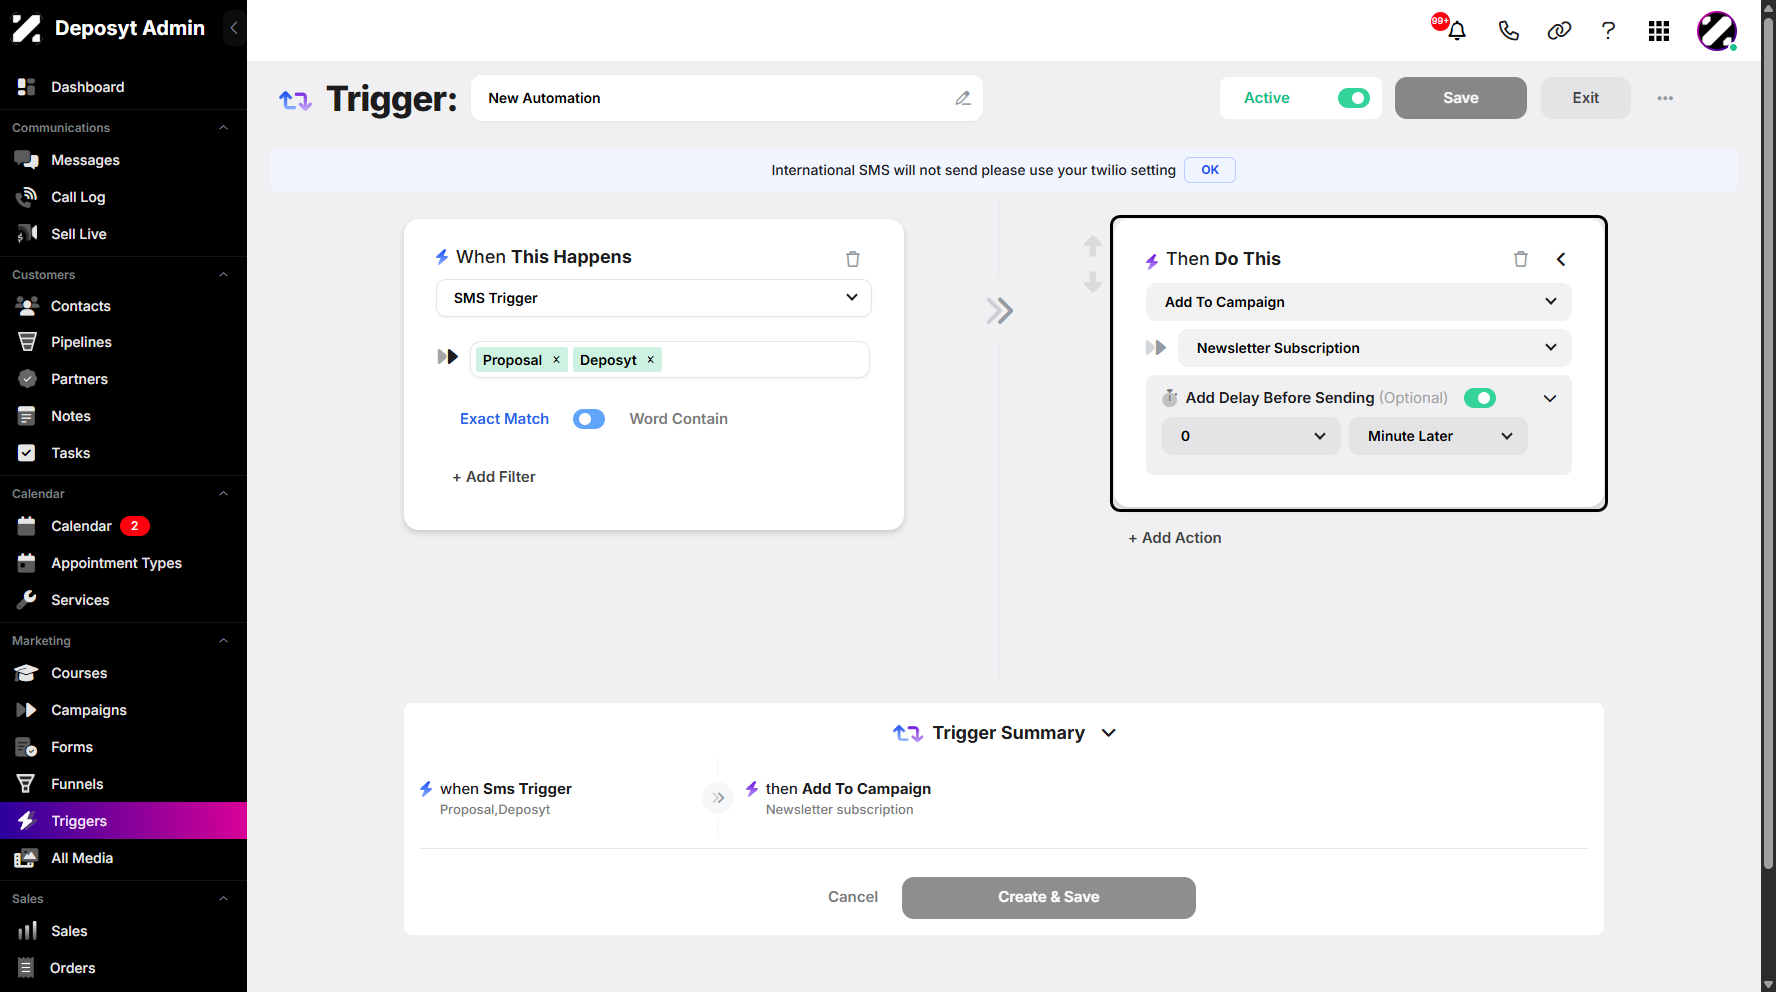
Task: Click the phone dialer icon
Action: [x=1508, y=31]
